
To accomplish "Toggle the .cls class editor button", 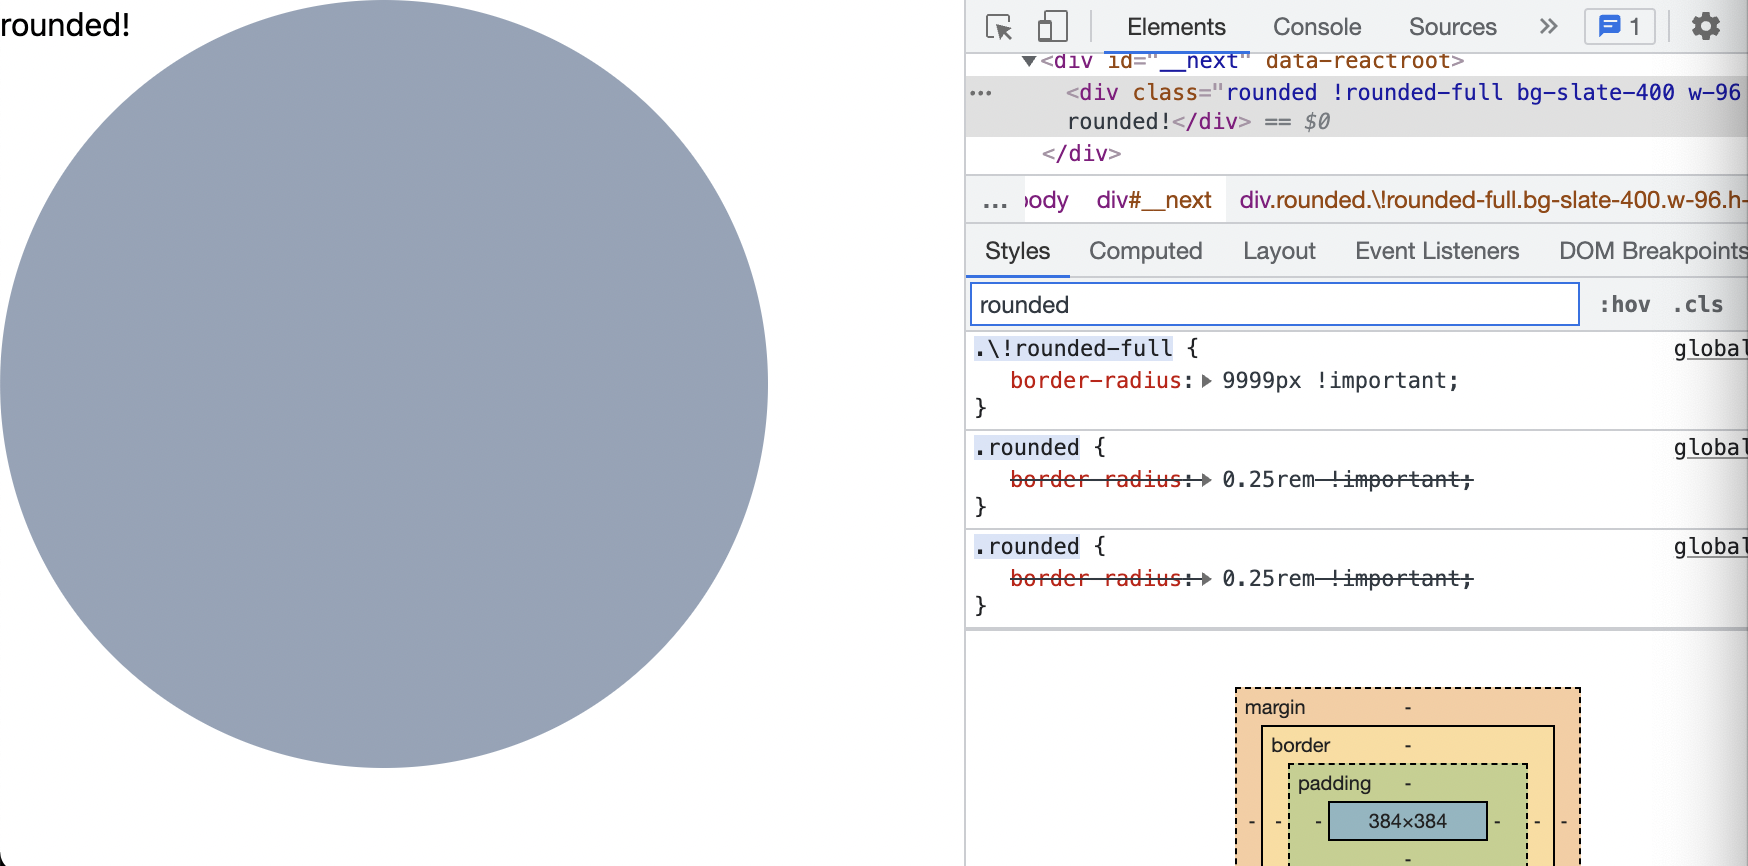I will click(x=1698, y=304).
